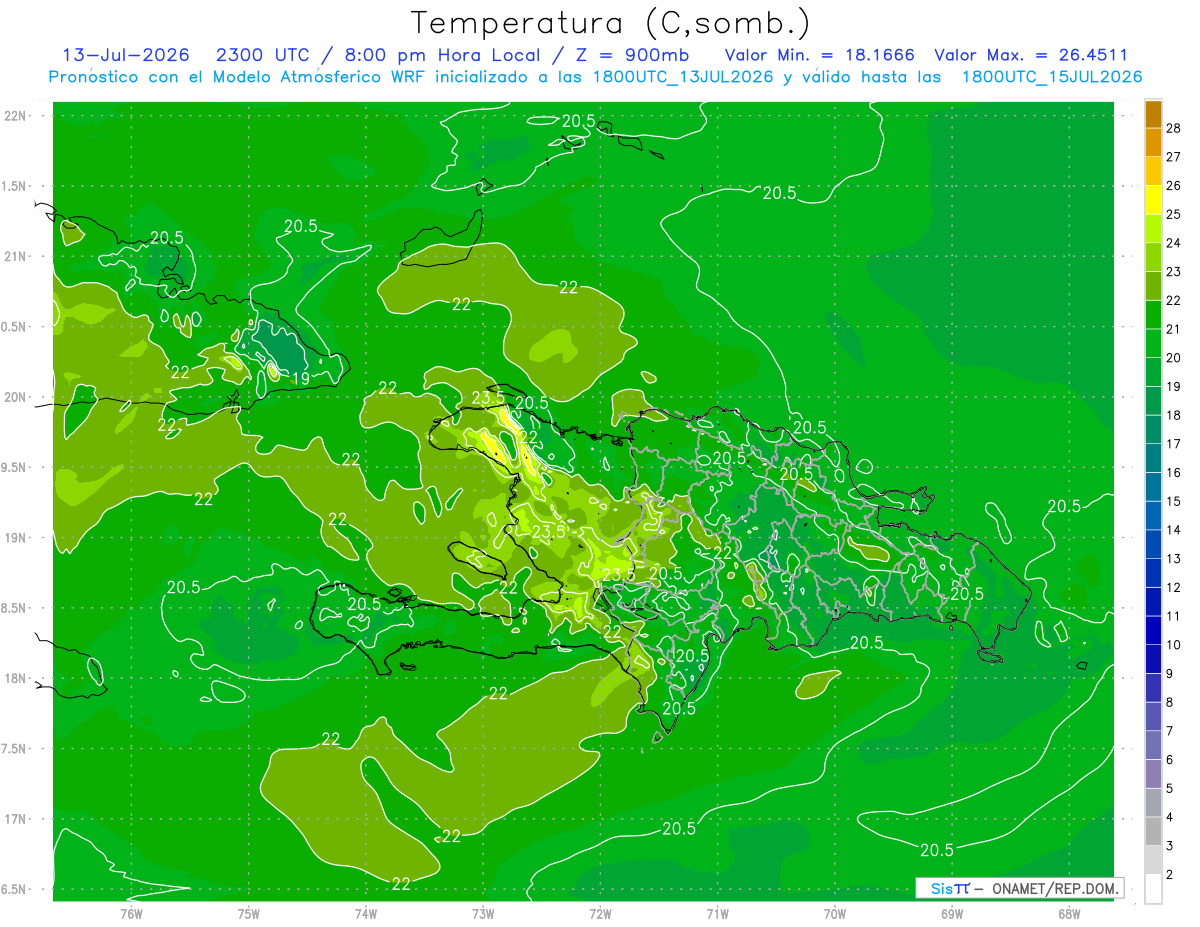1200x927 pixels.
Task: Select the valid-until time "1800UTC_15JUL2026"
Action: [x=1052, y=77]
